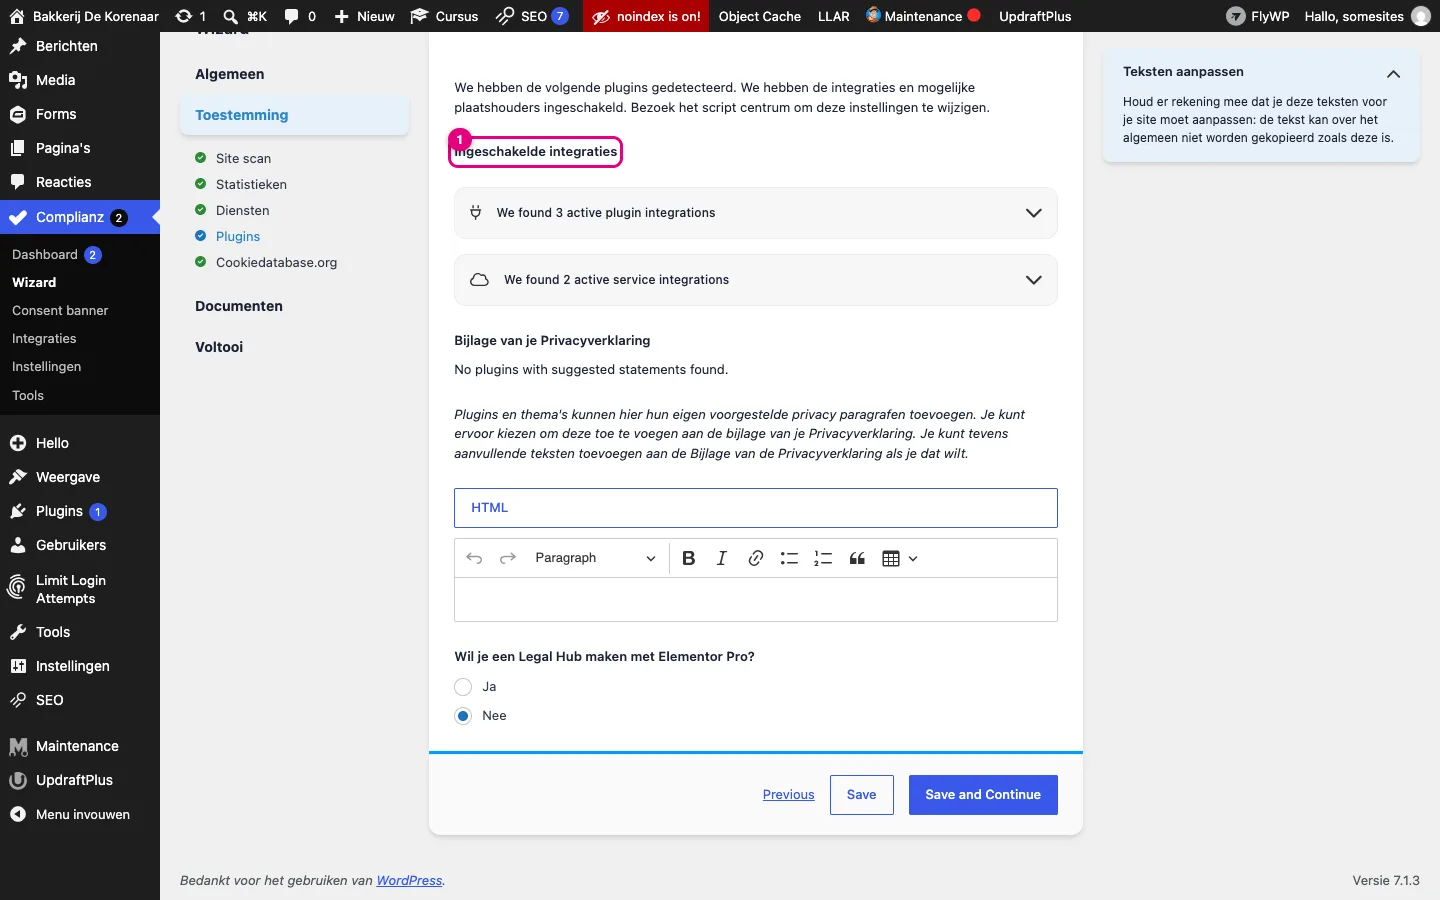The width and height of the screenshot is (1440, 900).
Task: Open the updates icon in the admin bar
Action: click(184, 16)
